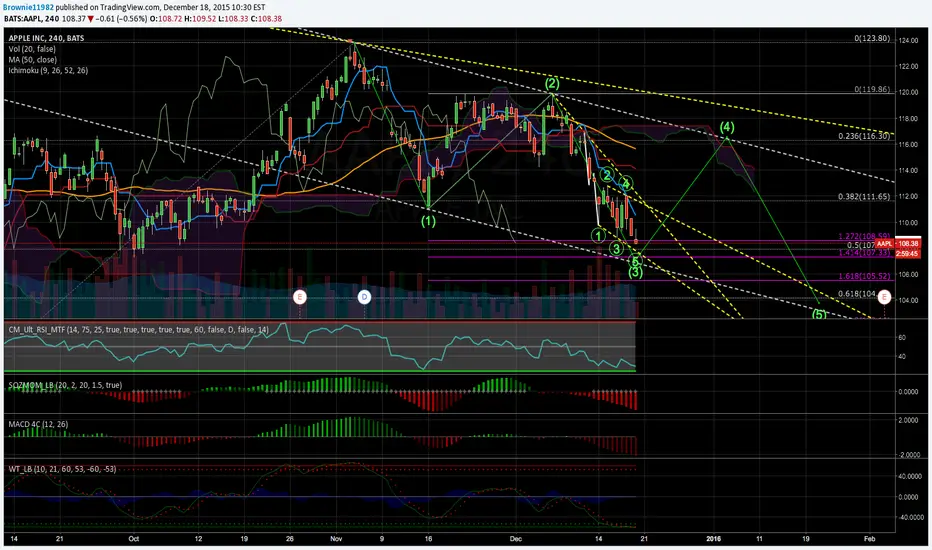Select the Fibonacci level 0(119.86) label
Image resolution: width=932 pixels, height=550 pixels.
[x=872, y=89]
